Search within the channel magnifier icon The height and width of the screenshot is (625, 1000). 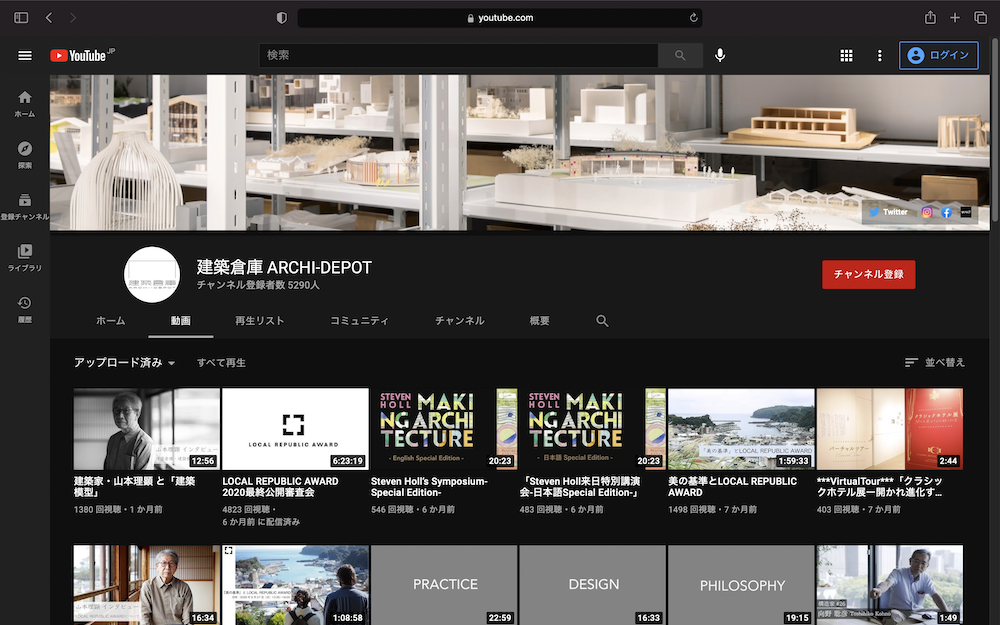[x=602, y=321]
